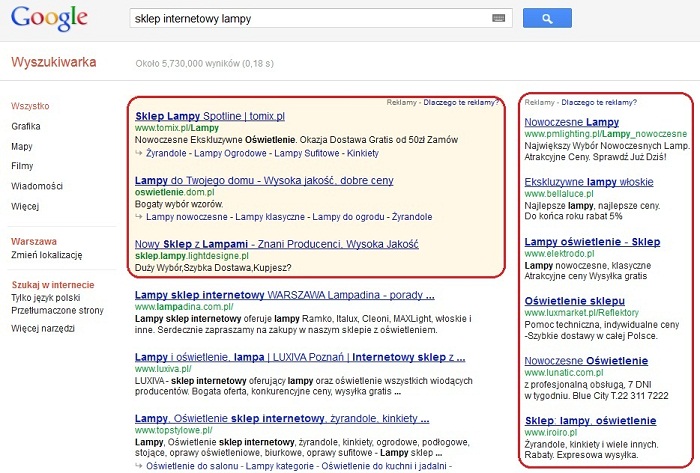Open 'Lampy sklep internetowy WARSZAWA Lampadina' result
Viewport: 700px width, 473px height.
pyautogui.click(x=284, y=295)
